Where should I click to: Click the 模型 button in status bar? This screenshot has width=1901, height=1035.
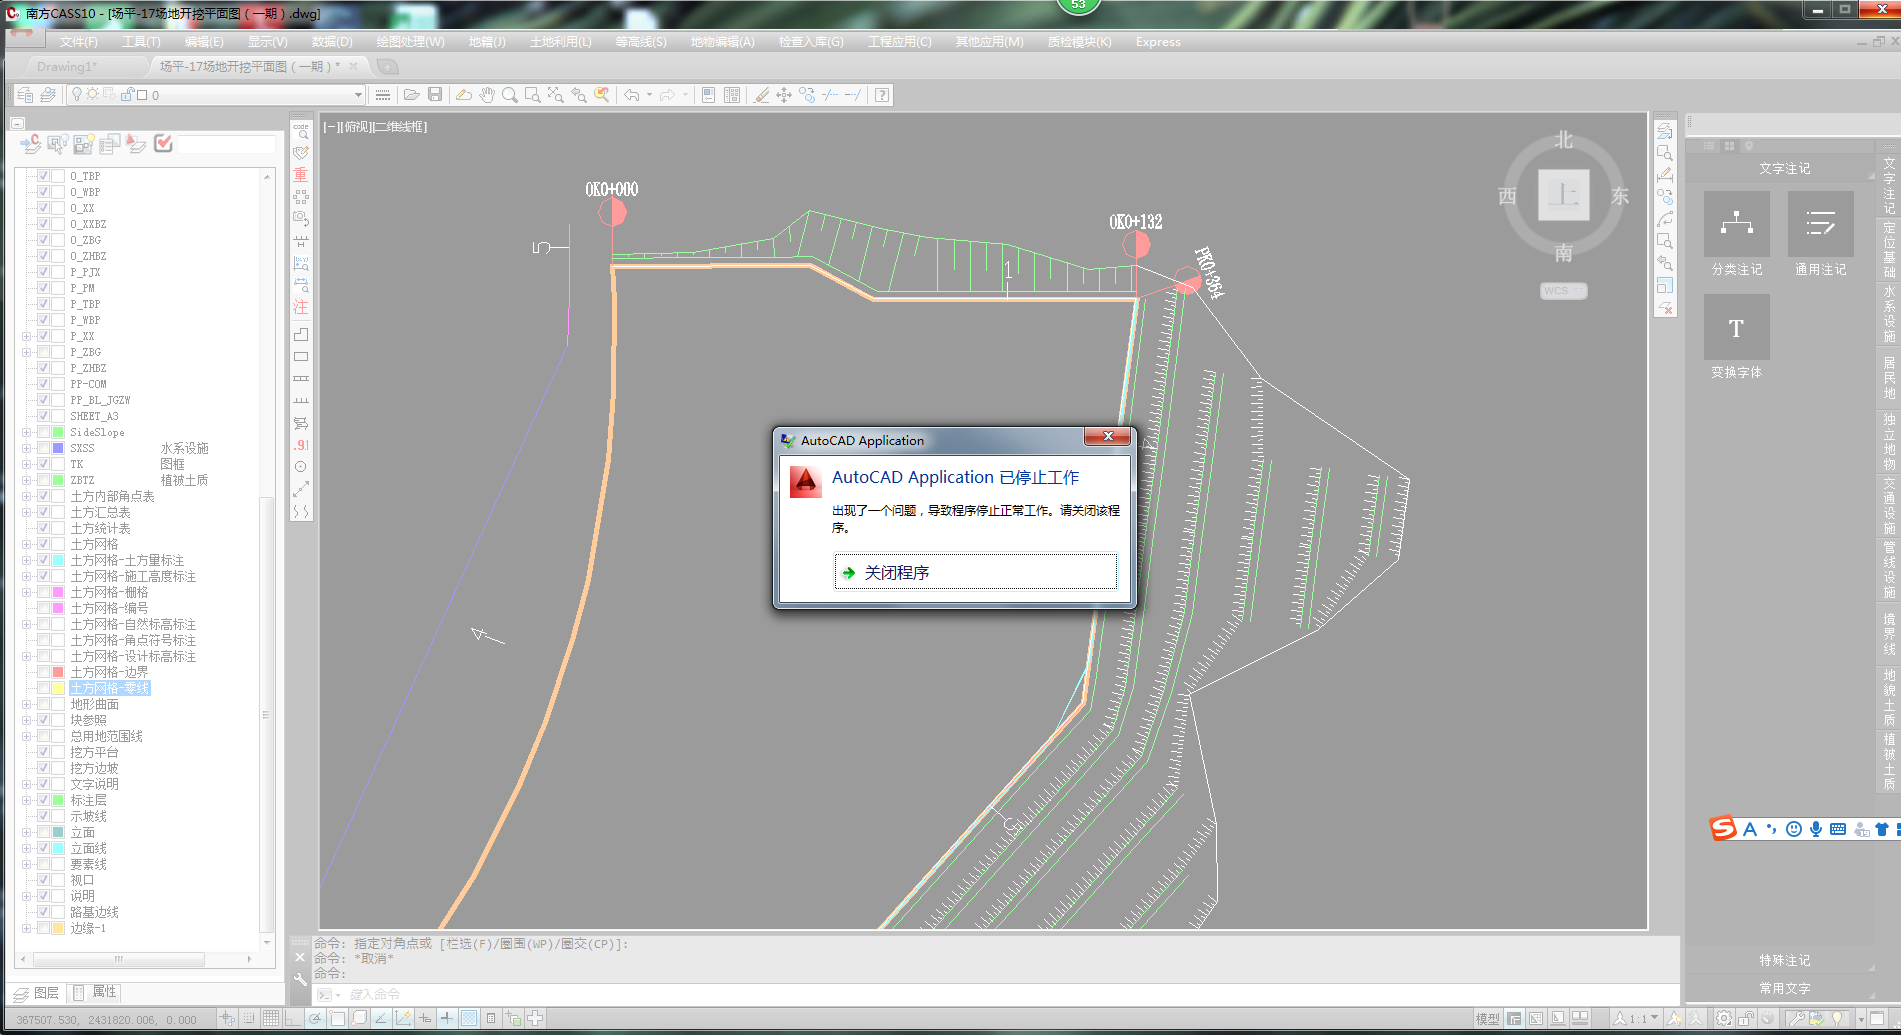1487,1019
